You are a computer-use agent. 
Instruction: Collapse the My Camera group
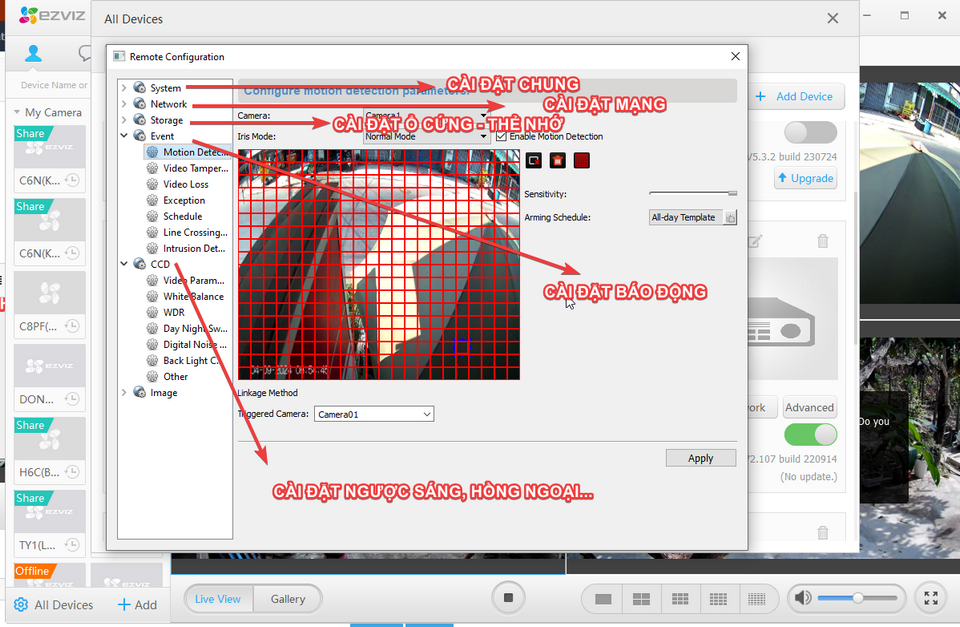tap(17, 113)
